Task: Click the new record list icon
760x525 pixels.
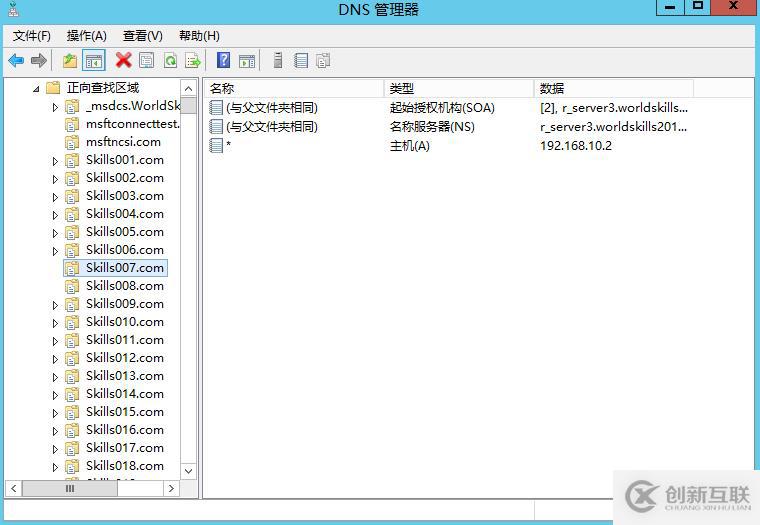Action: point(301,61)
